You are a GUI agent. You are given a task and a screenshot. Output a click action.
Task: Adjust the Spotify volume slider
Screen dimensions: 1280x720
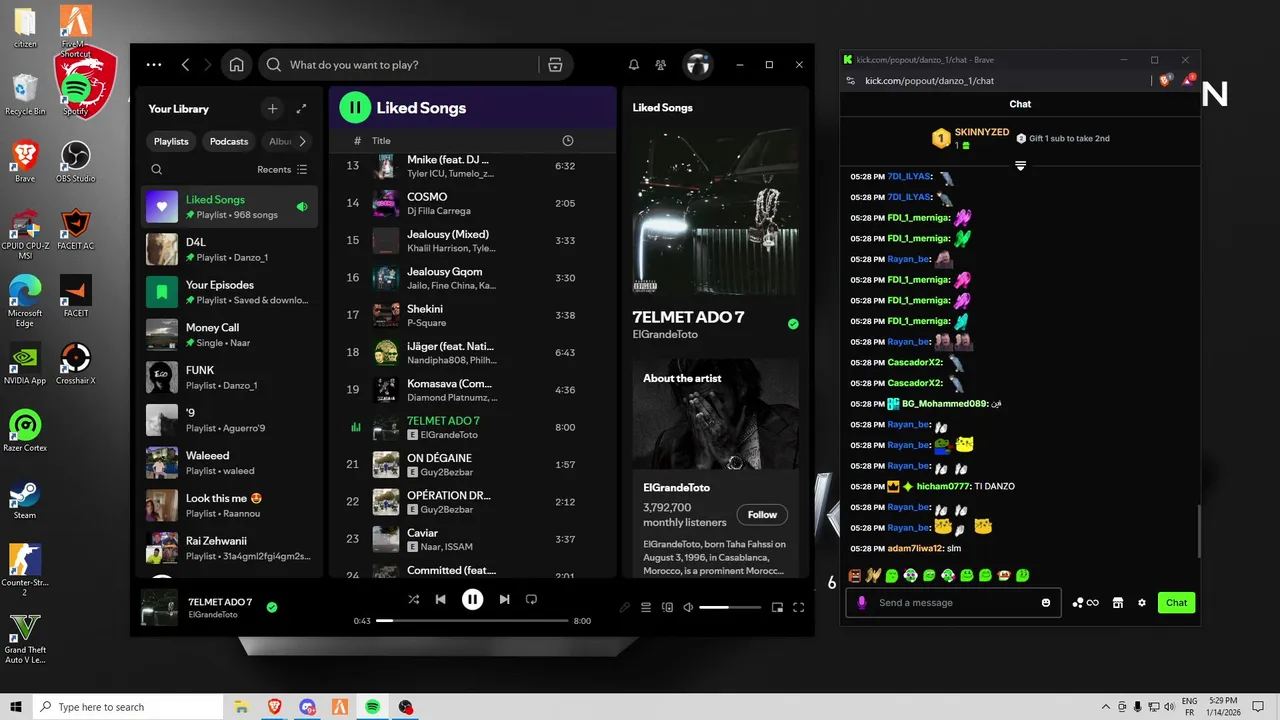tap(728, 607)
